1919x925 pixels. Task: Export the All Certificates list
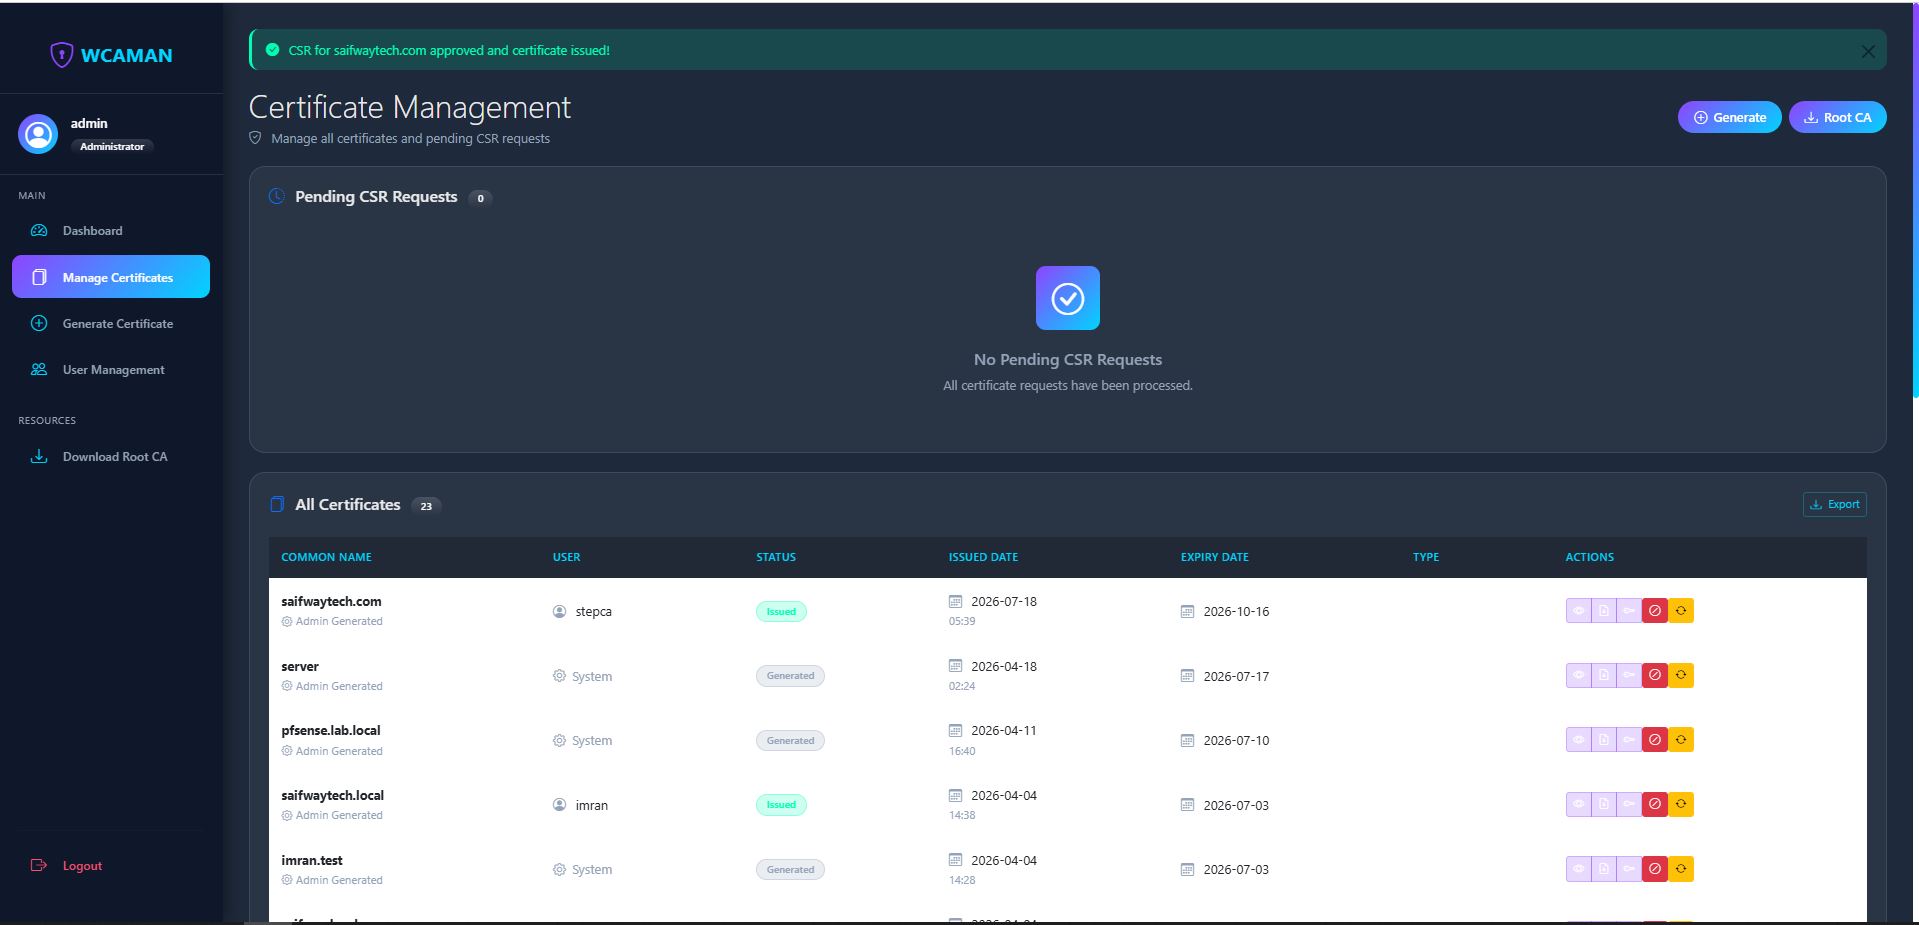tap(1834, 505)
